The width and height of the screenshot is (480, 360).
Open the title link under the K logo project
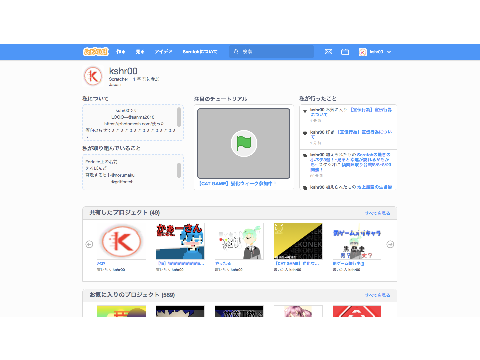tap(101, 263)
